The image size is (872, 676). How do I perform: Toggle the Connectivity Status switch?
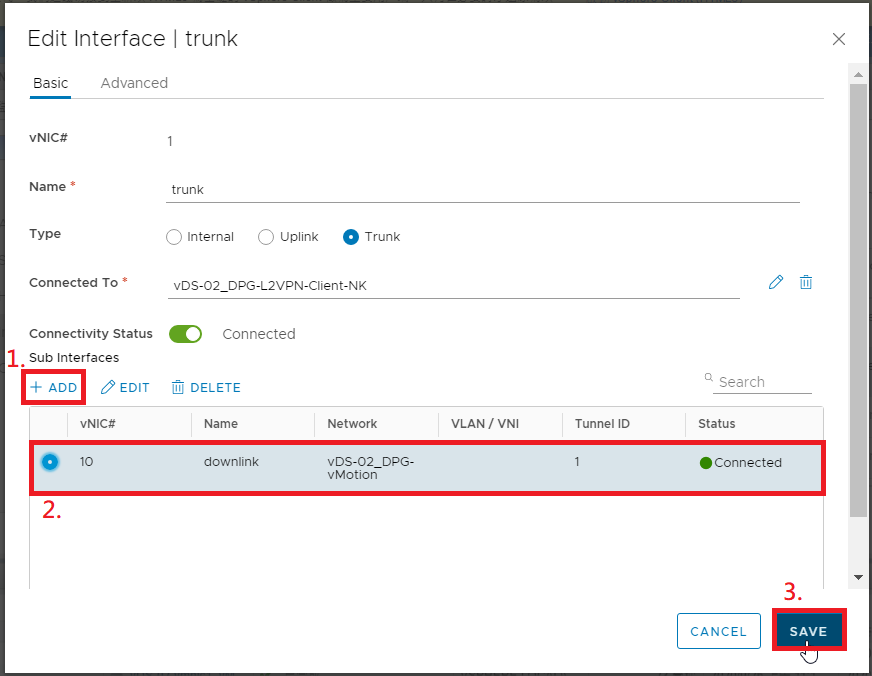[x=185, y=334]
